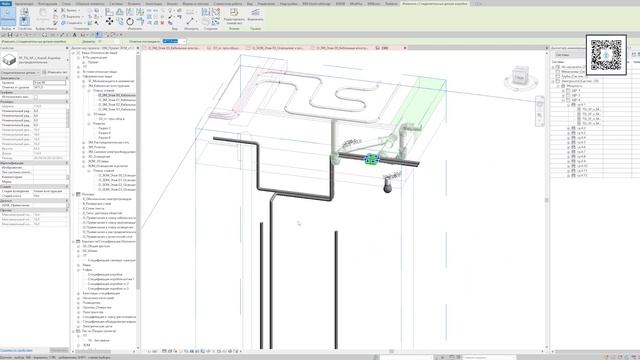Open the View ribbon tab
The height and width of the screenshot is (360, 640).
tap(250, 3)
